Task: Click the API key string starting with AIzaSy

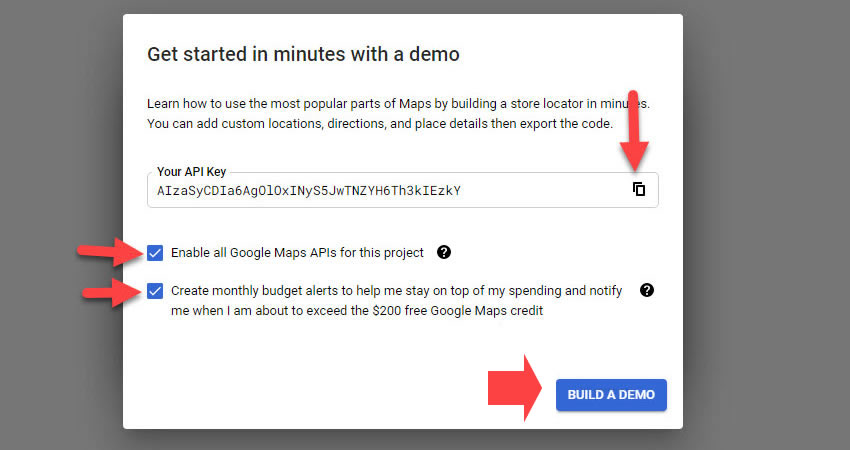Action: pos(308,190)
